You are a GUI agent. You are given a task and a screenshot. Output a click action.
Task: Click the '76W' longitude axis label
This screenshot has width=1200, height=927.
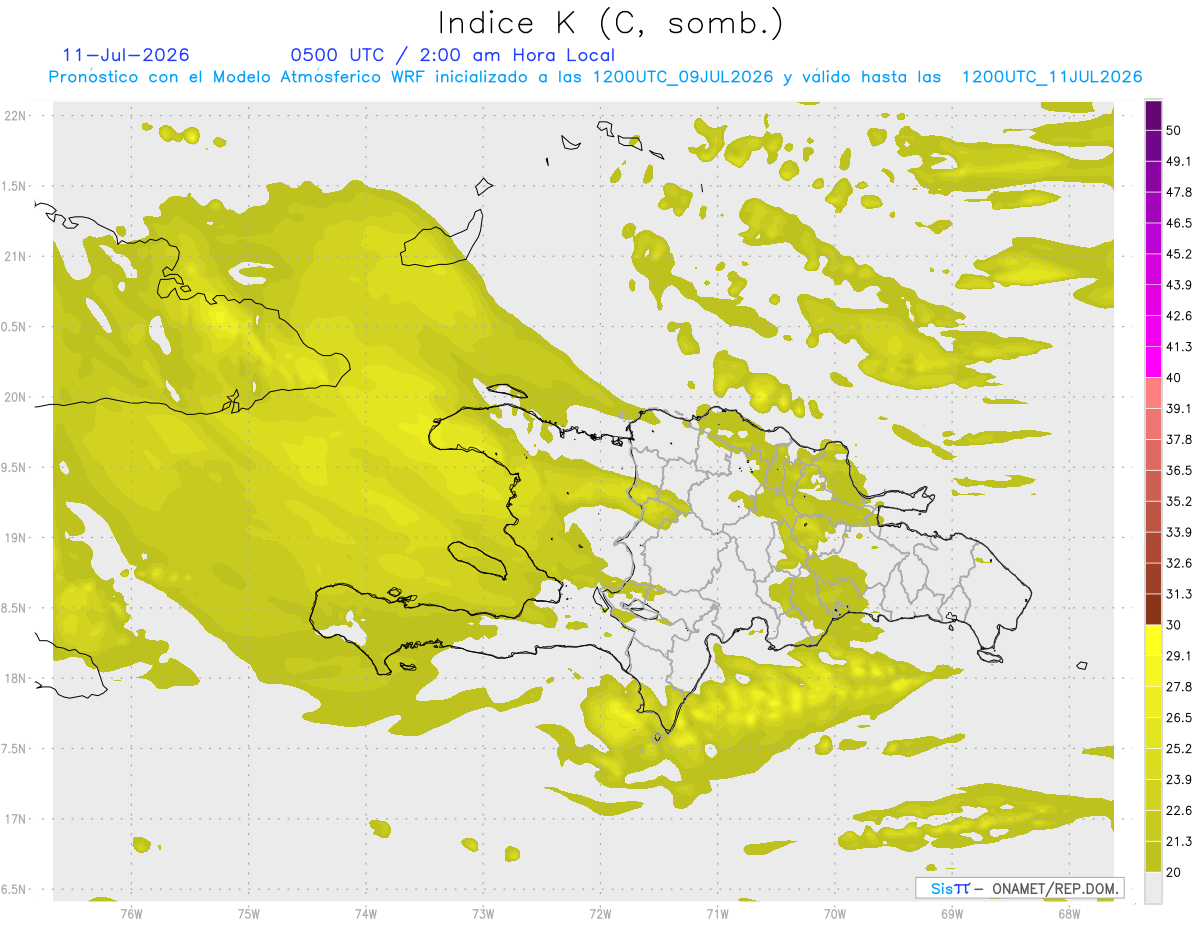point(131,913)
